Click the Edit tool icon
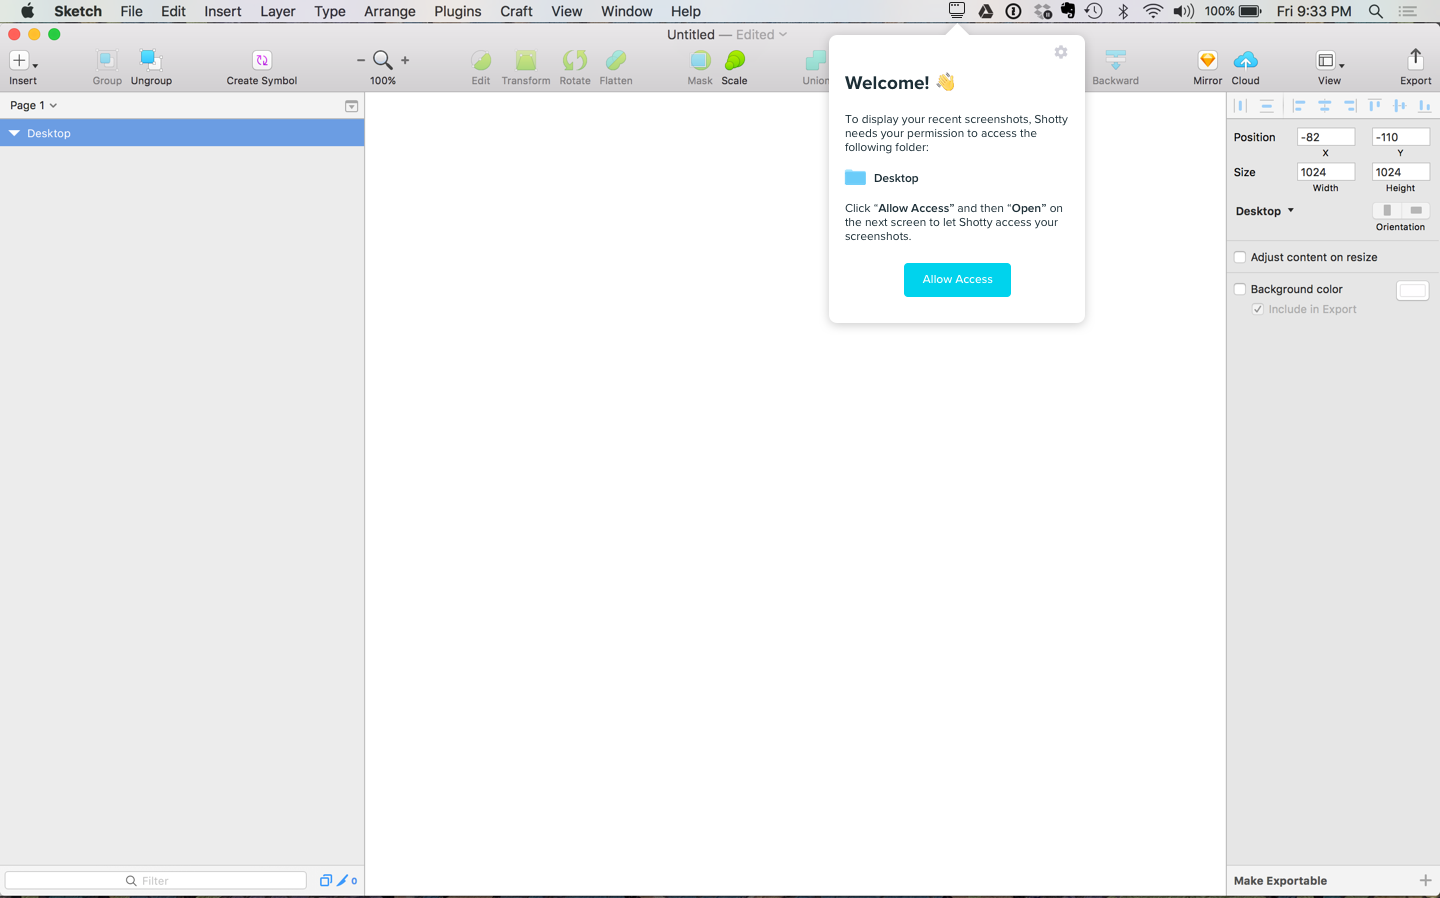1440x898 pixels. pyautogui.click(x=481, y=60)
